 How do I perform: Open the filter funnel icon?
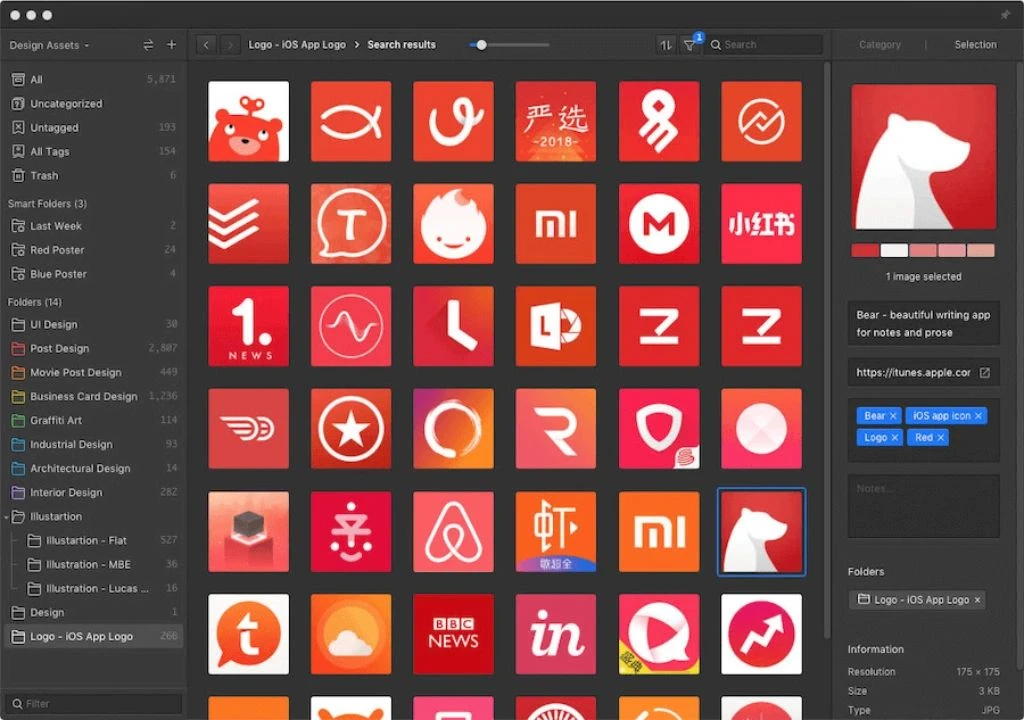tap(689, 45)
